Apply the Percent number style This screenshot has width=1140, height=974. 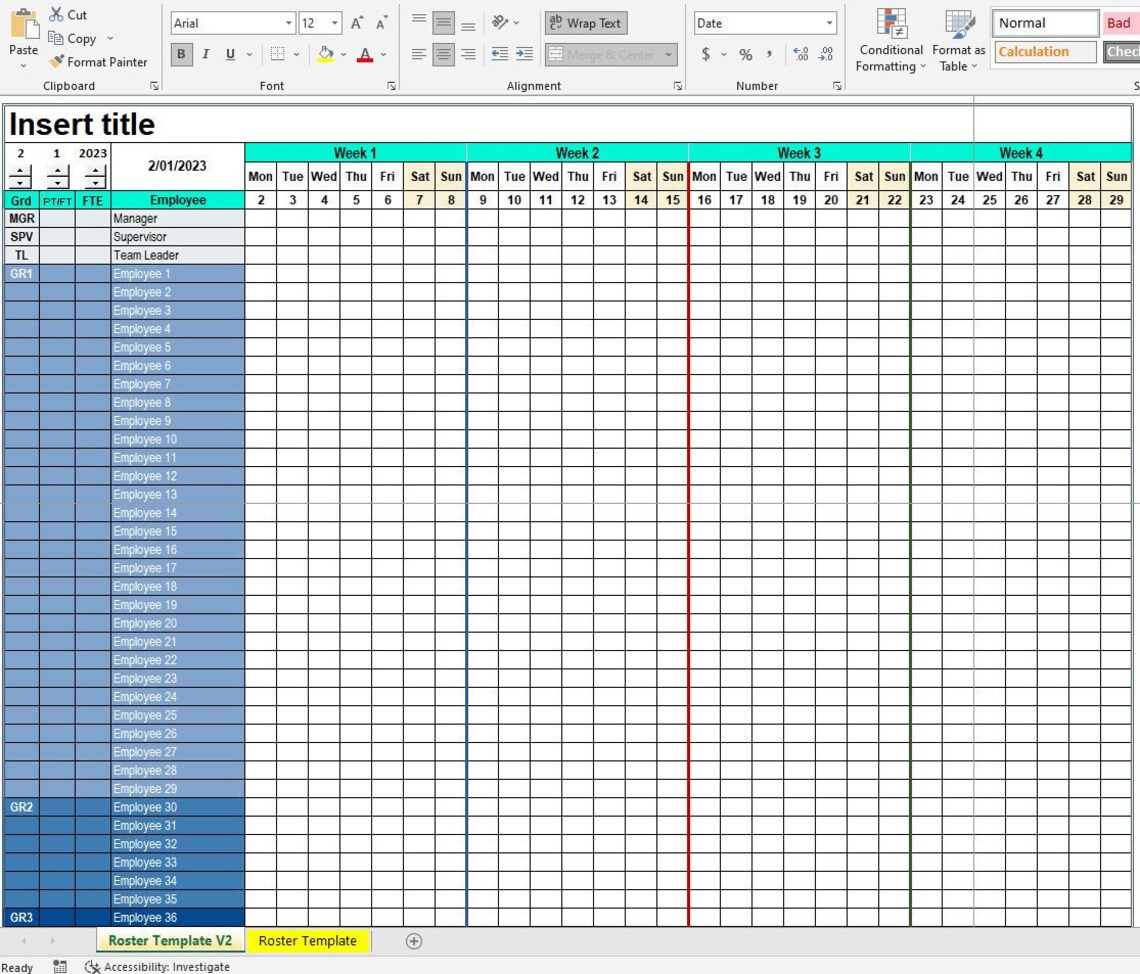point(745,55)
